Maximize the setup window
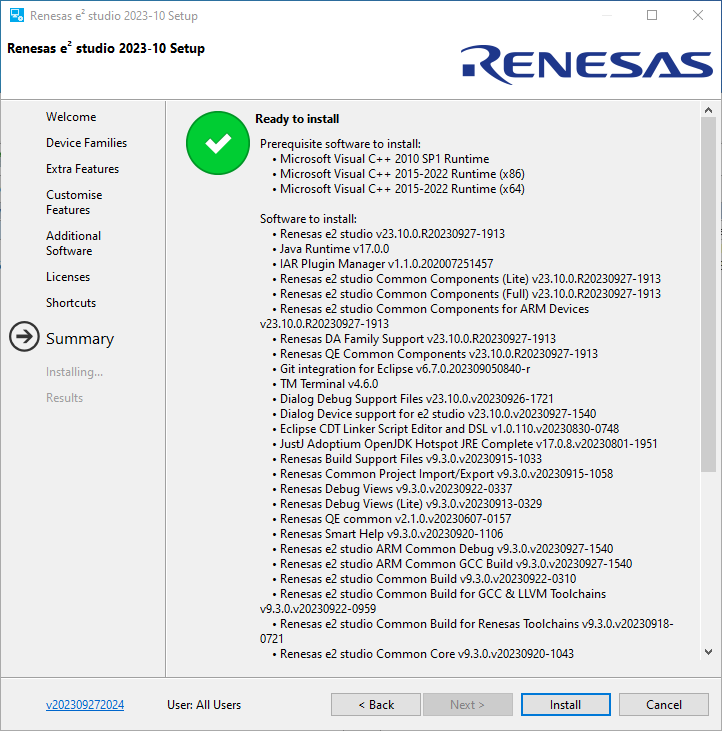Screen dimensions: 722x731 pyautogui.click(x=652, y=16)
